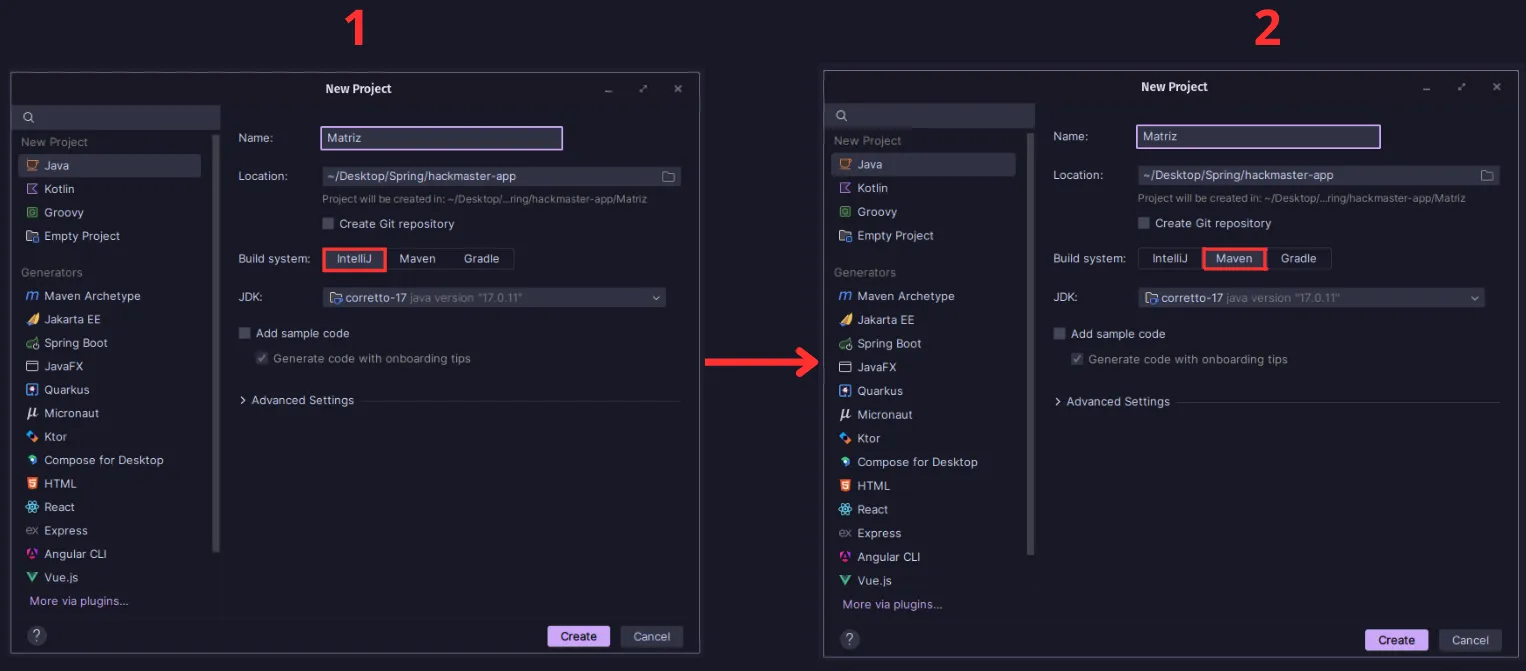The height and width of the screenshot is (671, 1526).
Task: Click Create button in right dialog
Action: [x=1396, y=641]
